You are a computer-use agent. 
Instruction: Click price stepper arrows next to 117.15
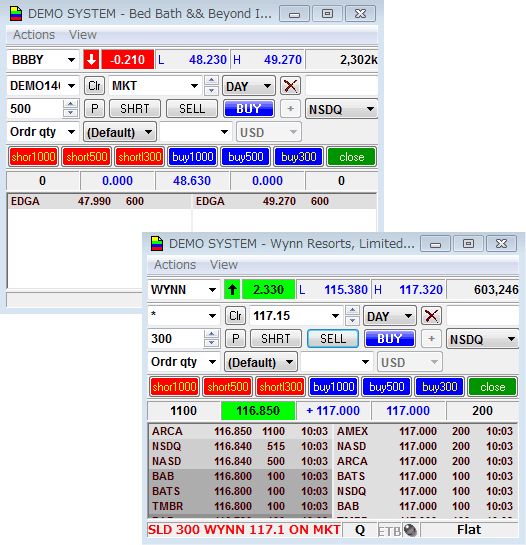tap(352, 316)
